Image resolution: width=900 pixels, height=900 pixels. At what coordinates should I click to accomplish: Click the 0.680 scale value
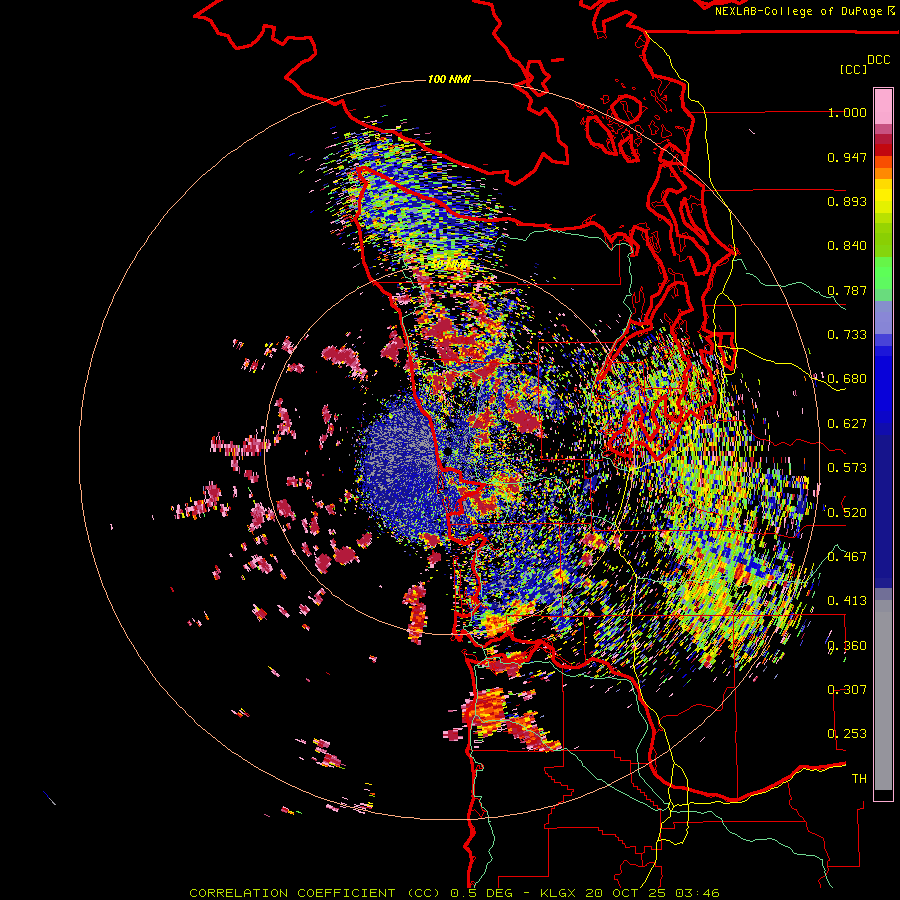point(847,379)
